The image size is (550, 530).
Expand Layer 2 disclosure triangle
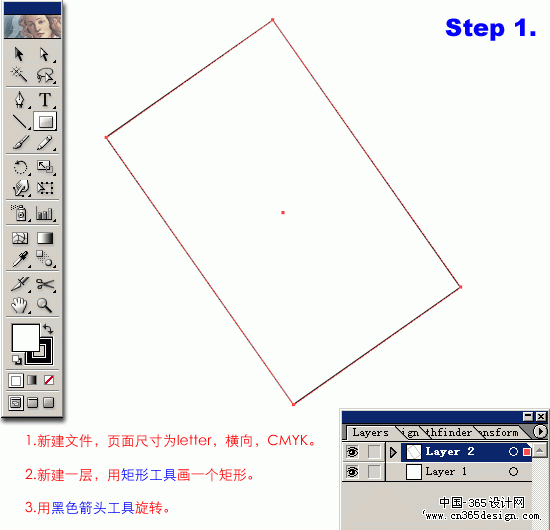click(393, 452)
